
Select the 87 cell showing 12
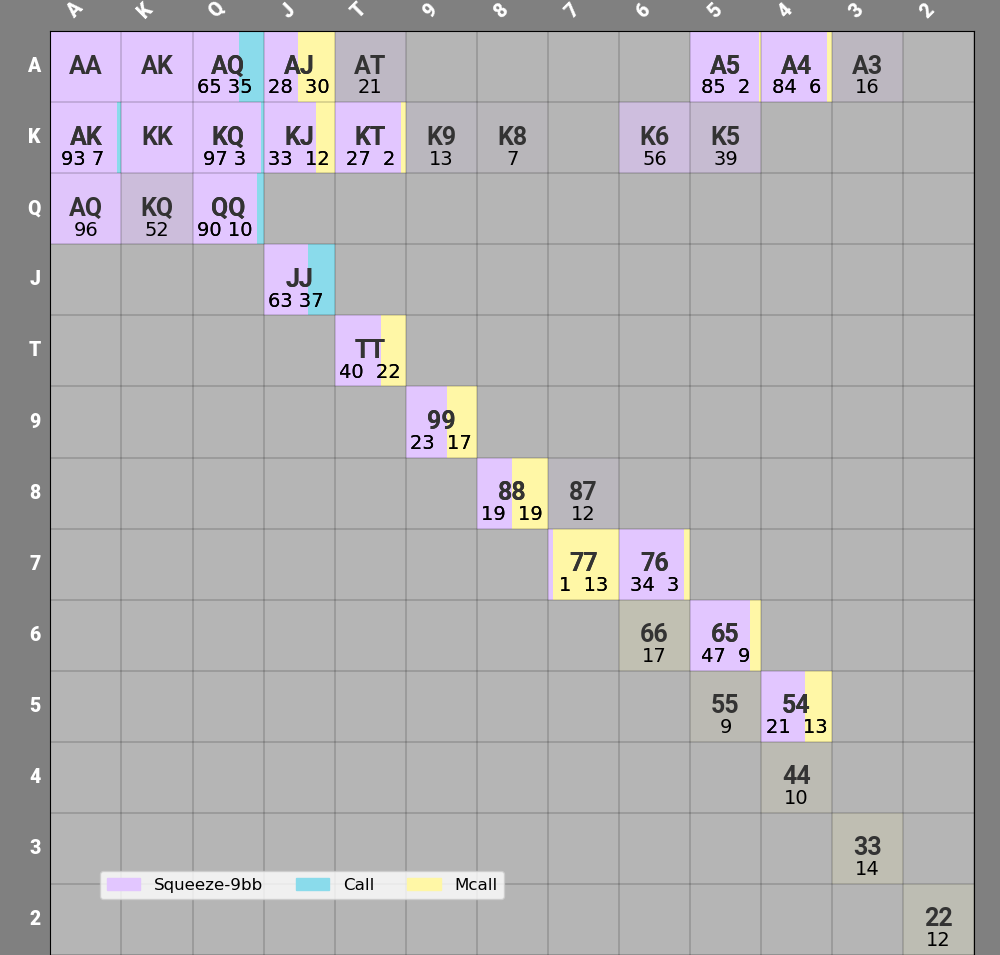(x=583, y=493)
